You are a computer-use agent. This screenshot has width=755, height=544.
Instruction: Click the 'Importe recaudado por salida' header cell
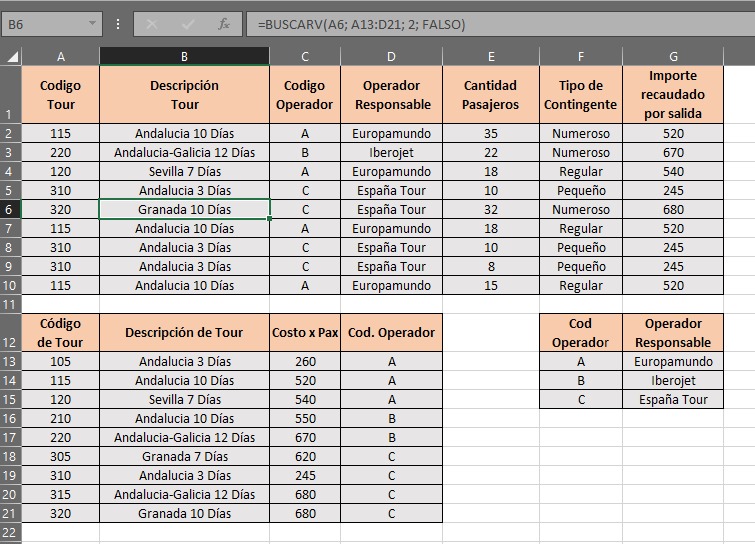[673, 95]
